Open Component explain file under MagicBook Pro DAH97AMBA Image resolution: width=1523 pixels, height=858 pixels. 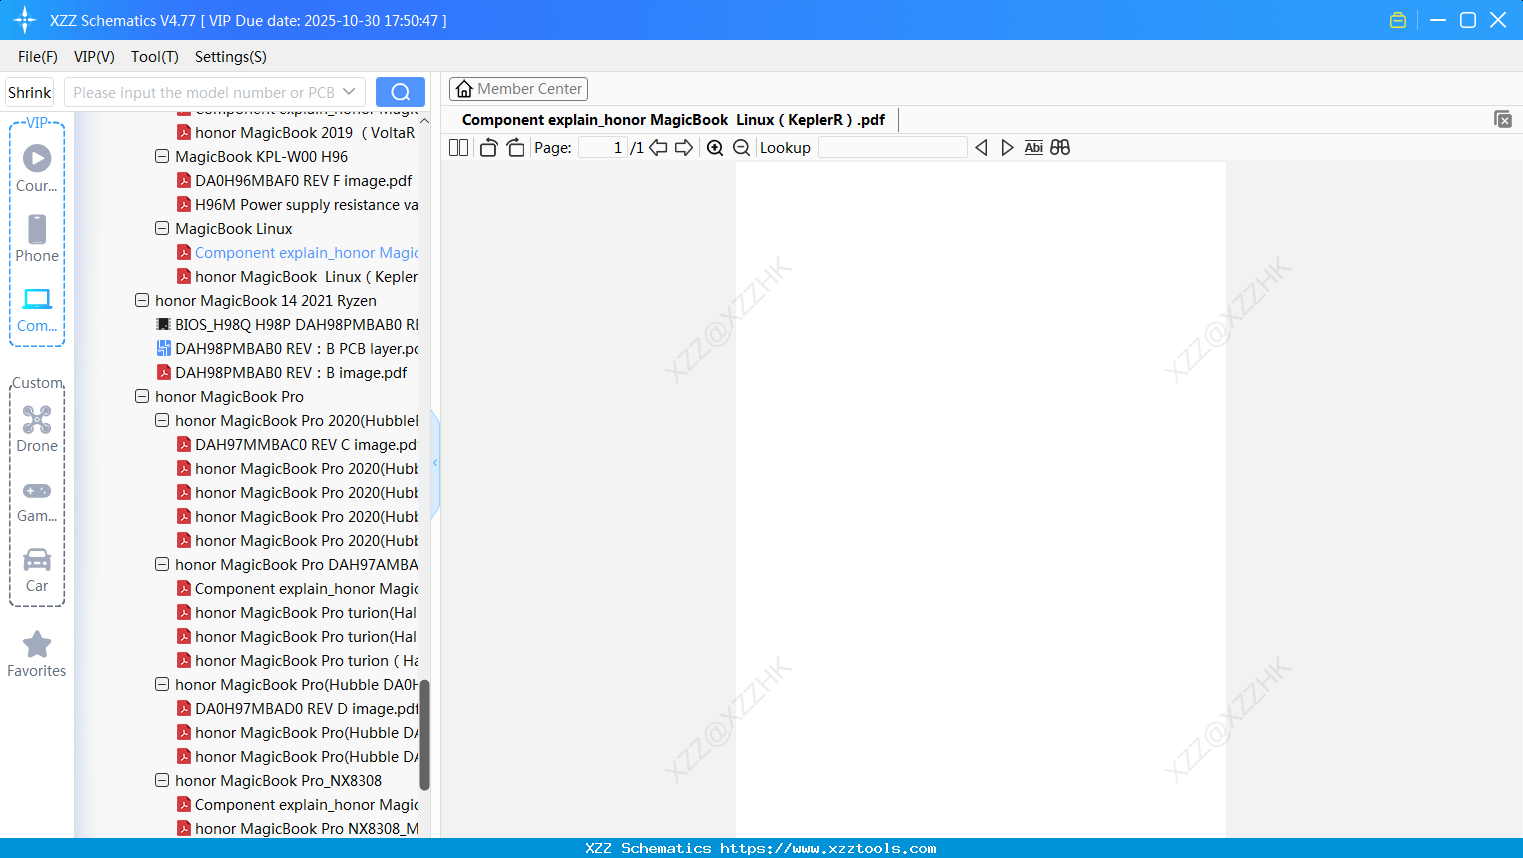[x=307, y=589]
